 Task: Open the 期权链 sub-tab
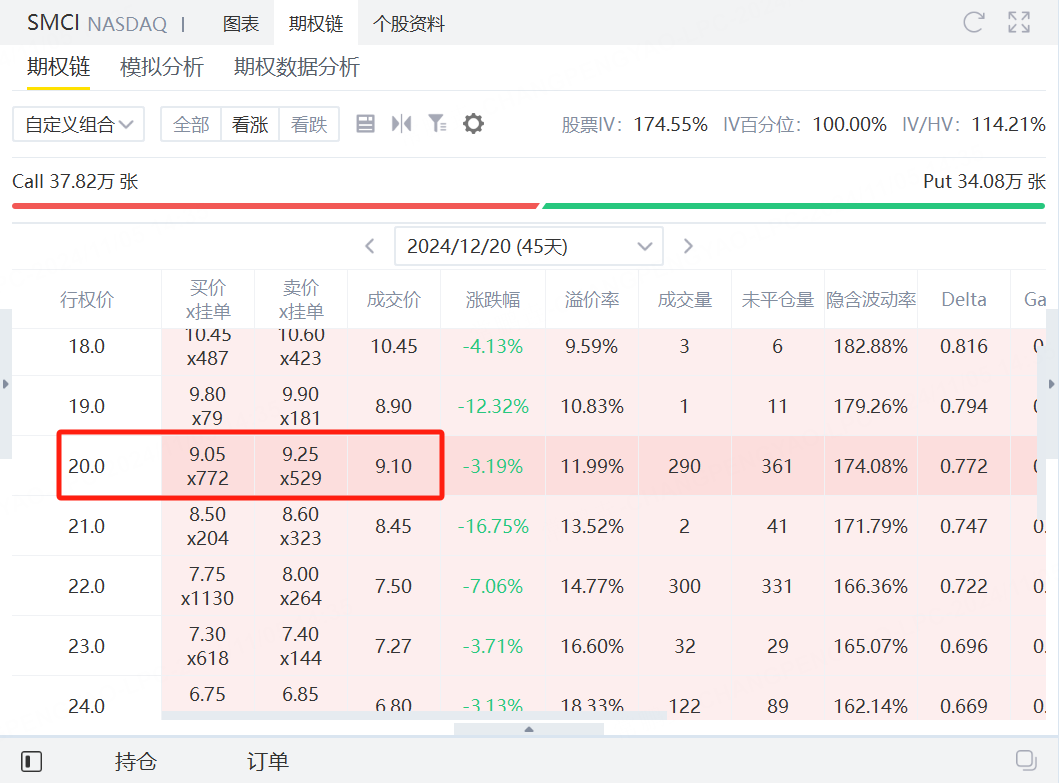point(59,67)
